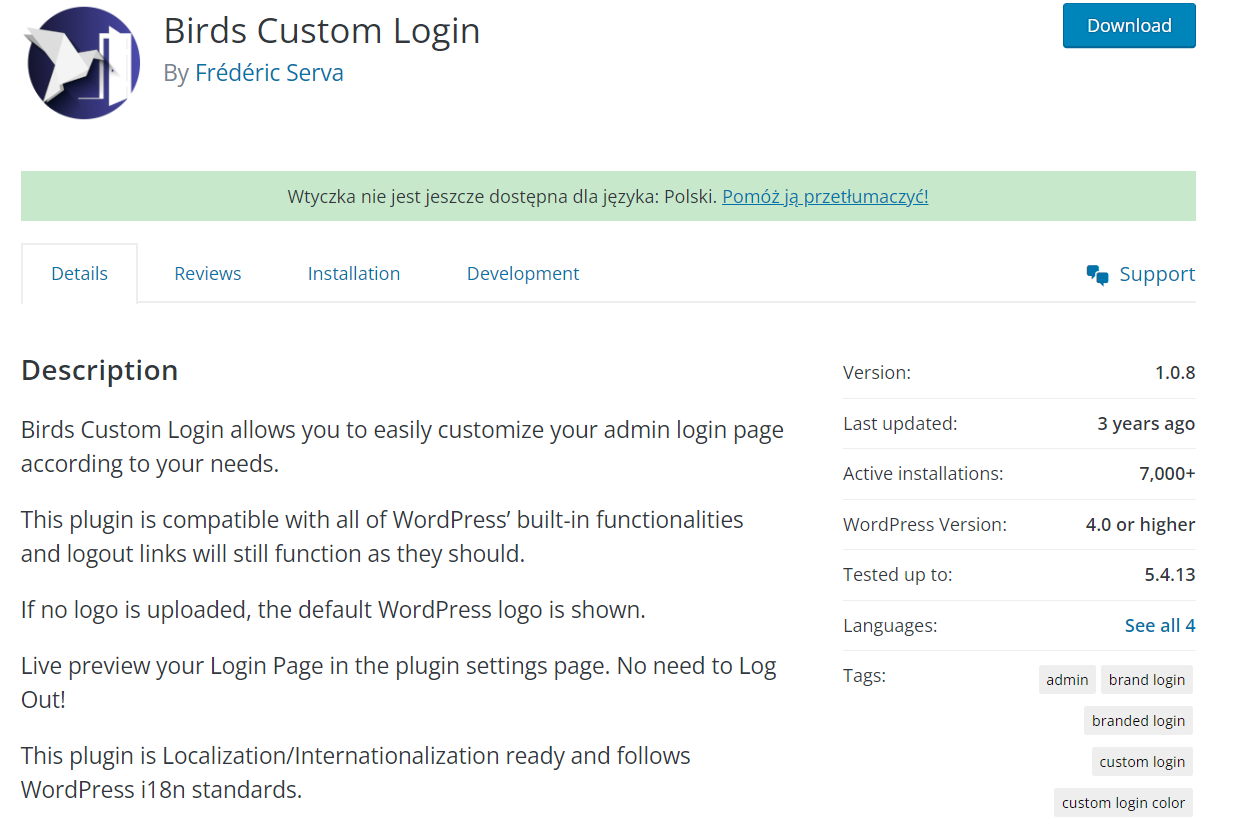The width and height of the screenshot is (1241, 827).
Task: Click the 'WordPress Version:' label
Action: pos(925,524)
